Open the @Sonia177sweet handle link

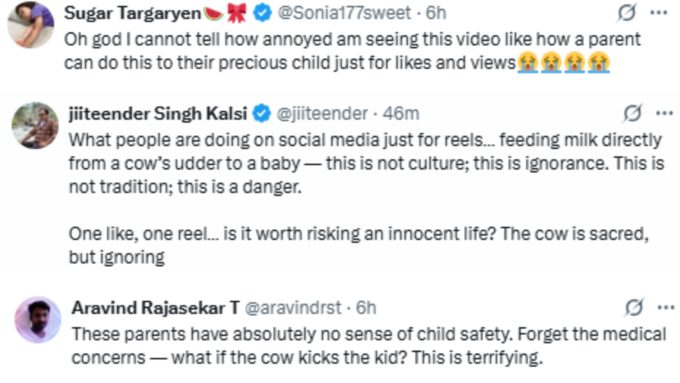click(x=344, y=13)
